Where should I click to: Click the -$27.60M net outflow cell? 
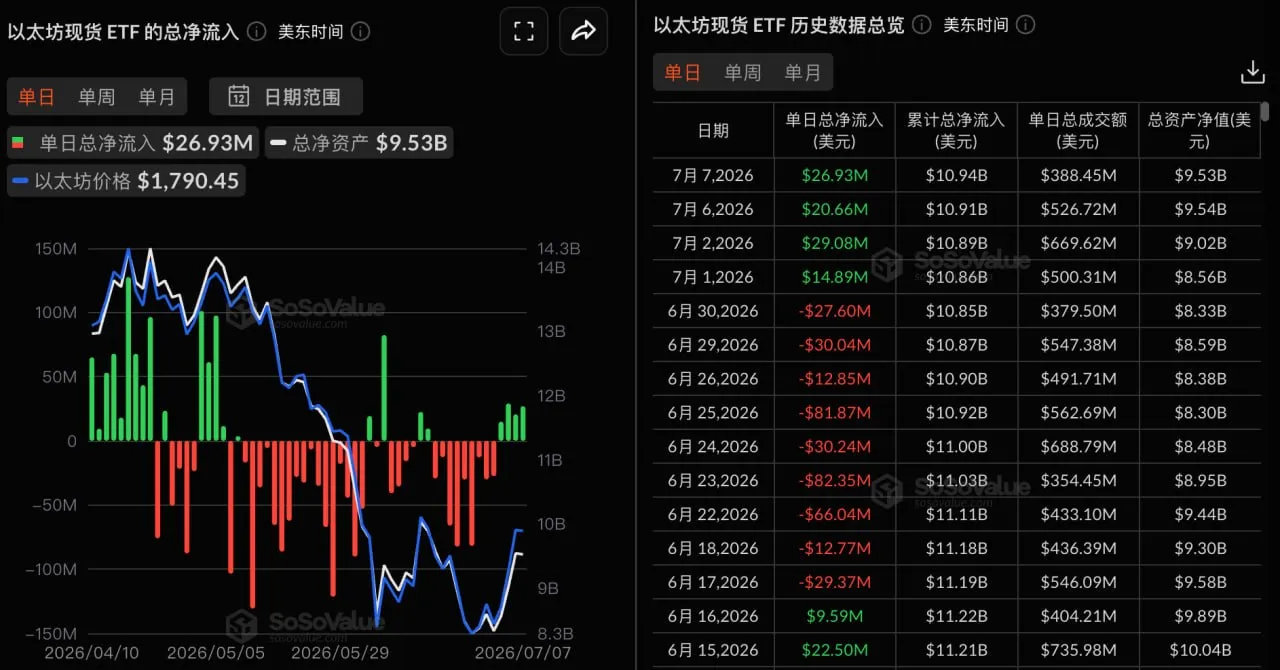(x=834, y=311)
